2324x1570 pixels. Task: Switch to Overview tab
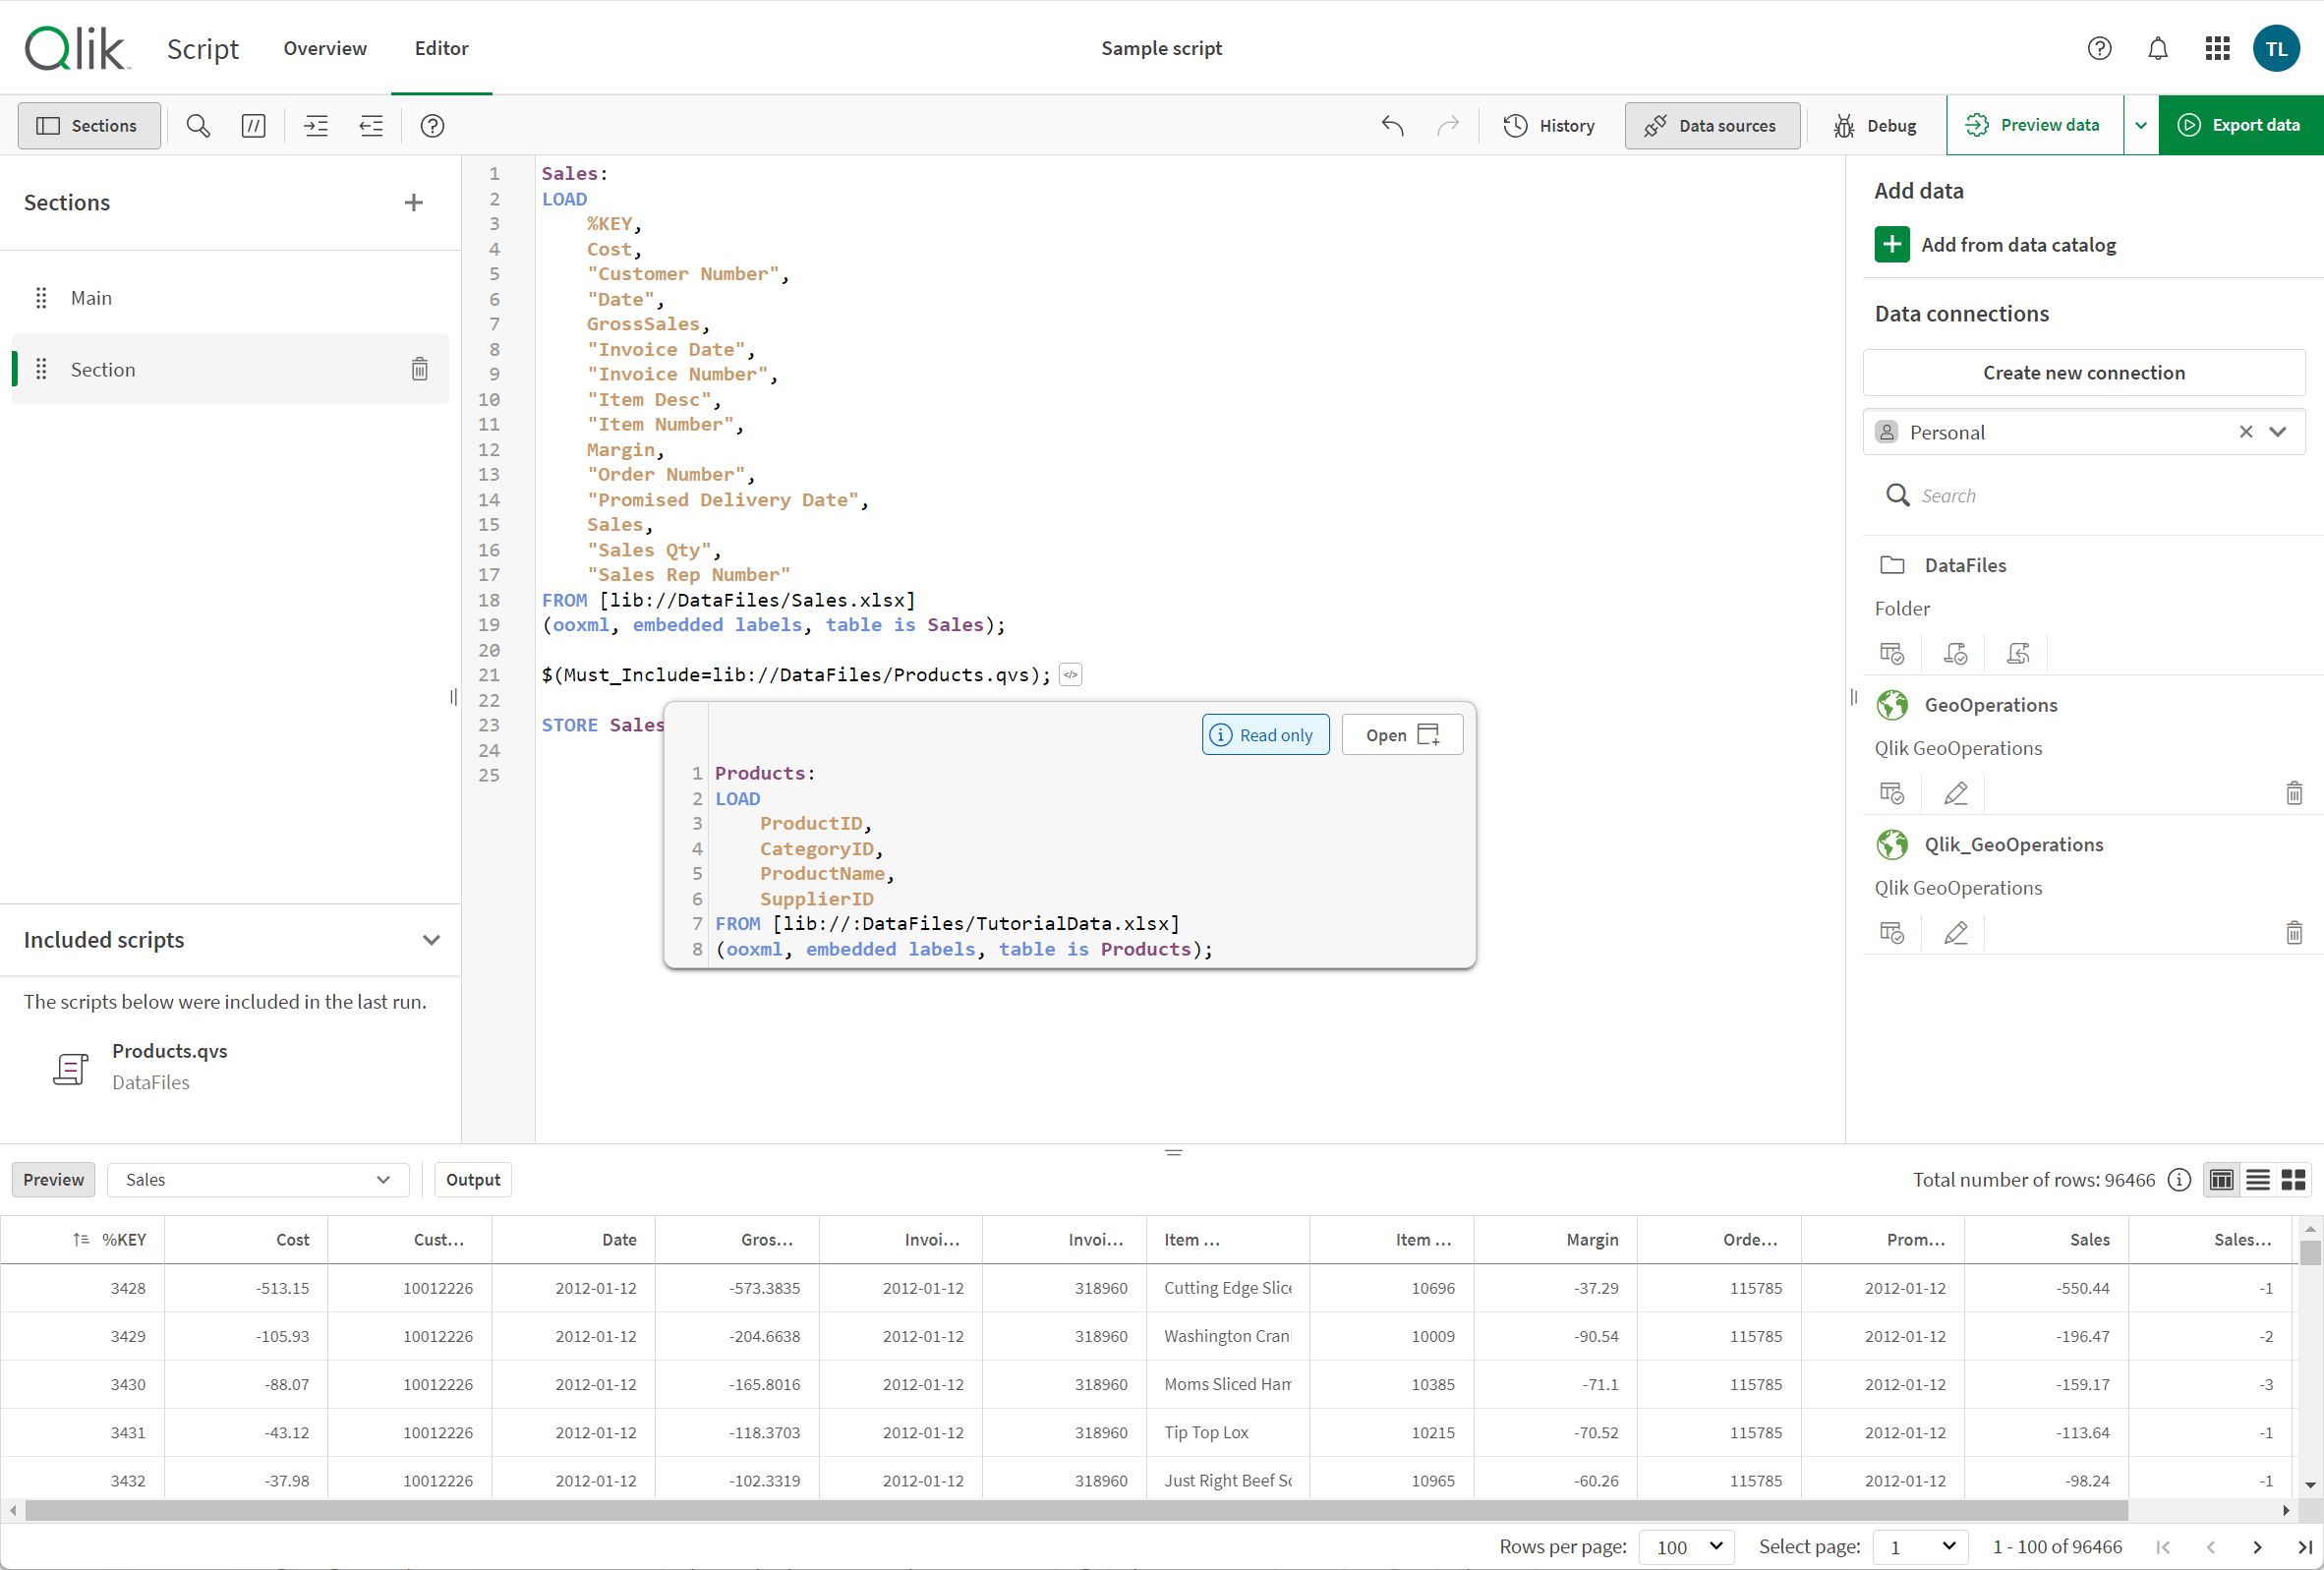tap(322, 47)
